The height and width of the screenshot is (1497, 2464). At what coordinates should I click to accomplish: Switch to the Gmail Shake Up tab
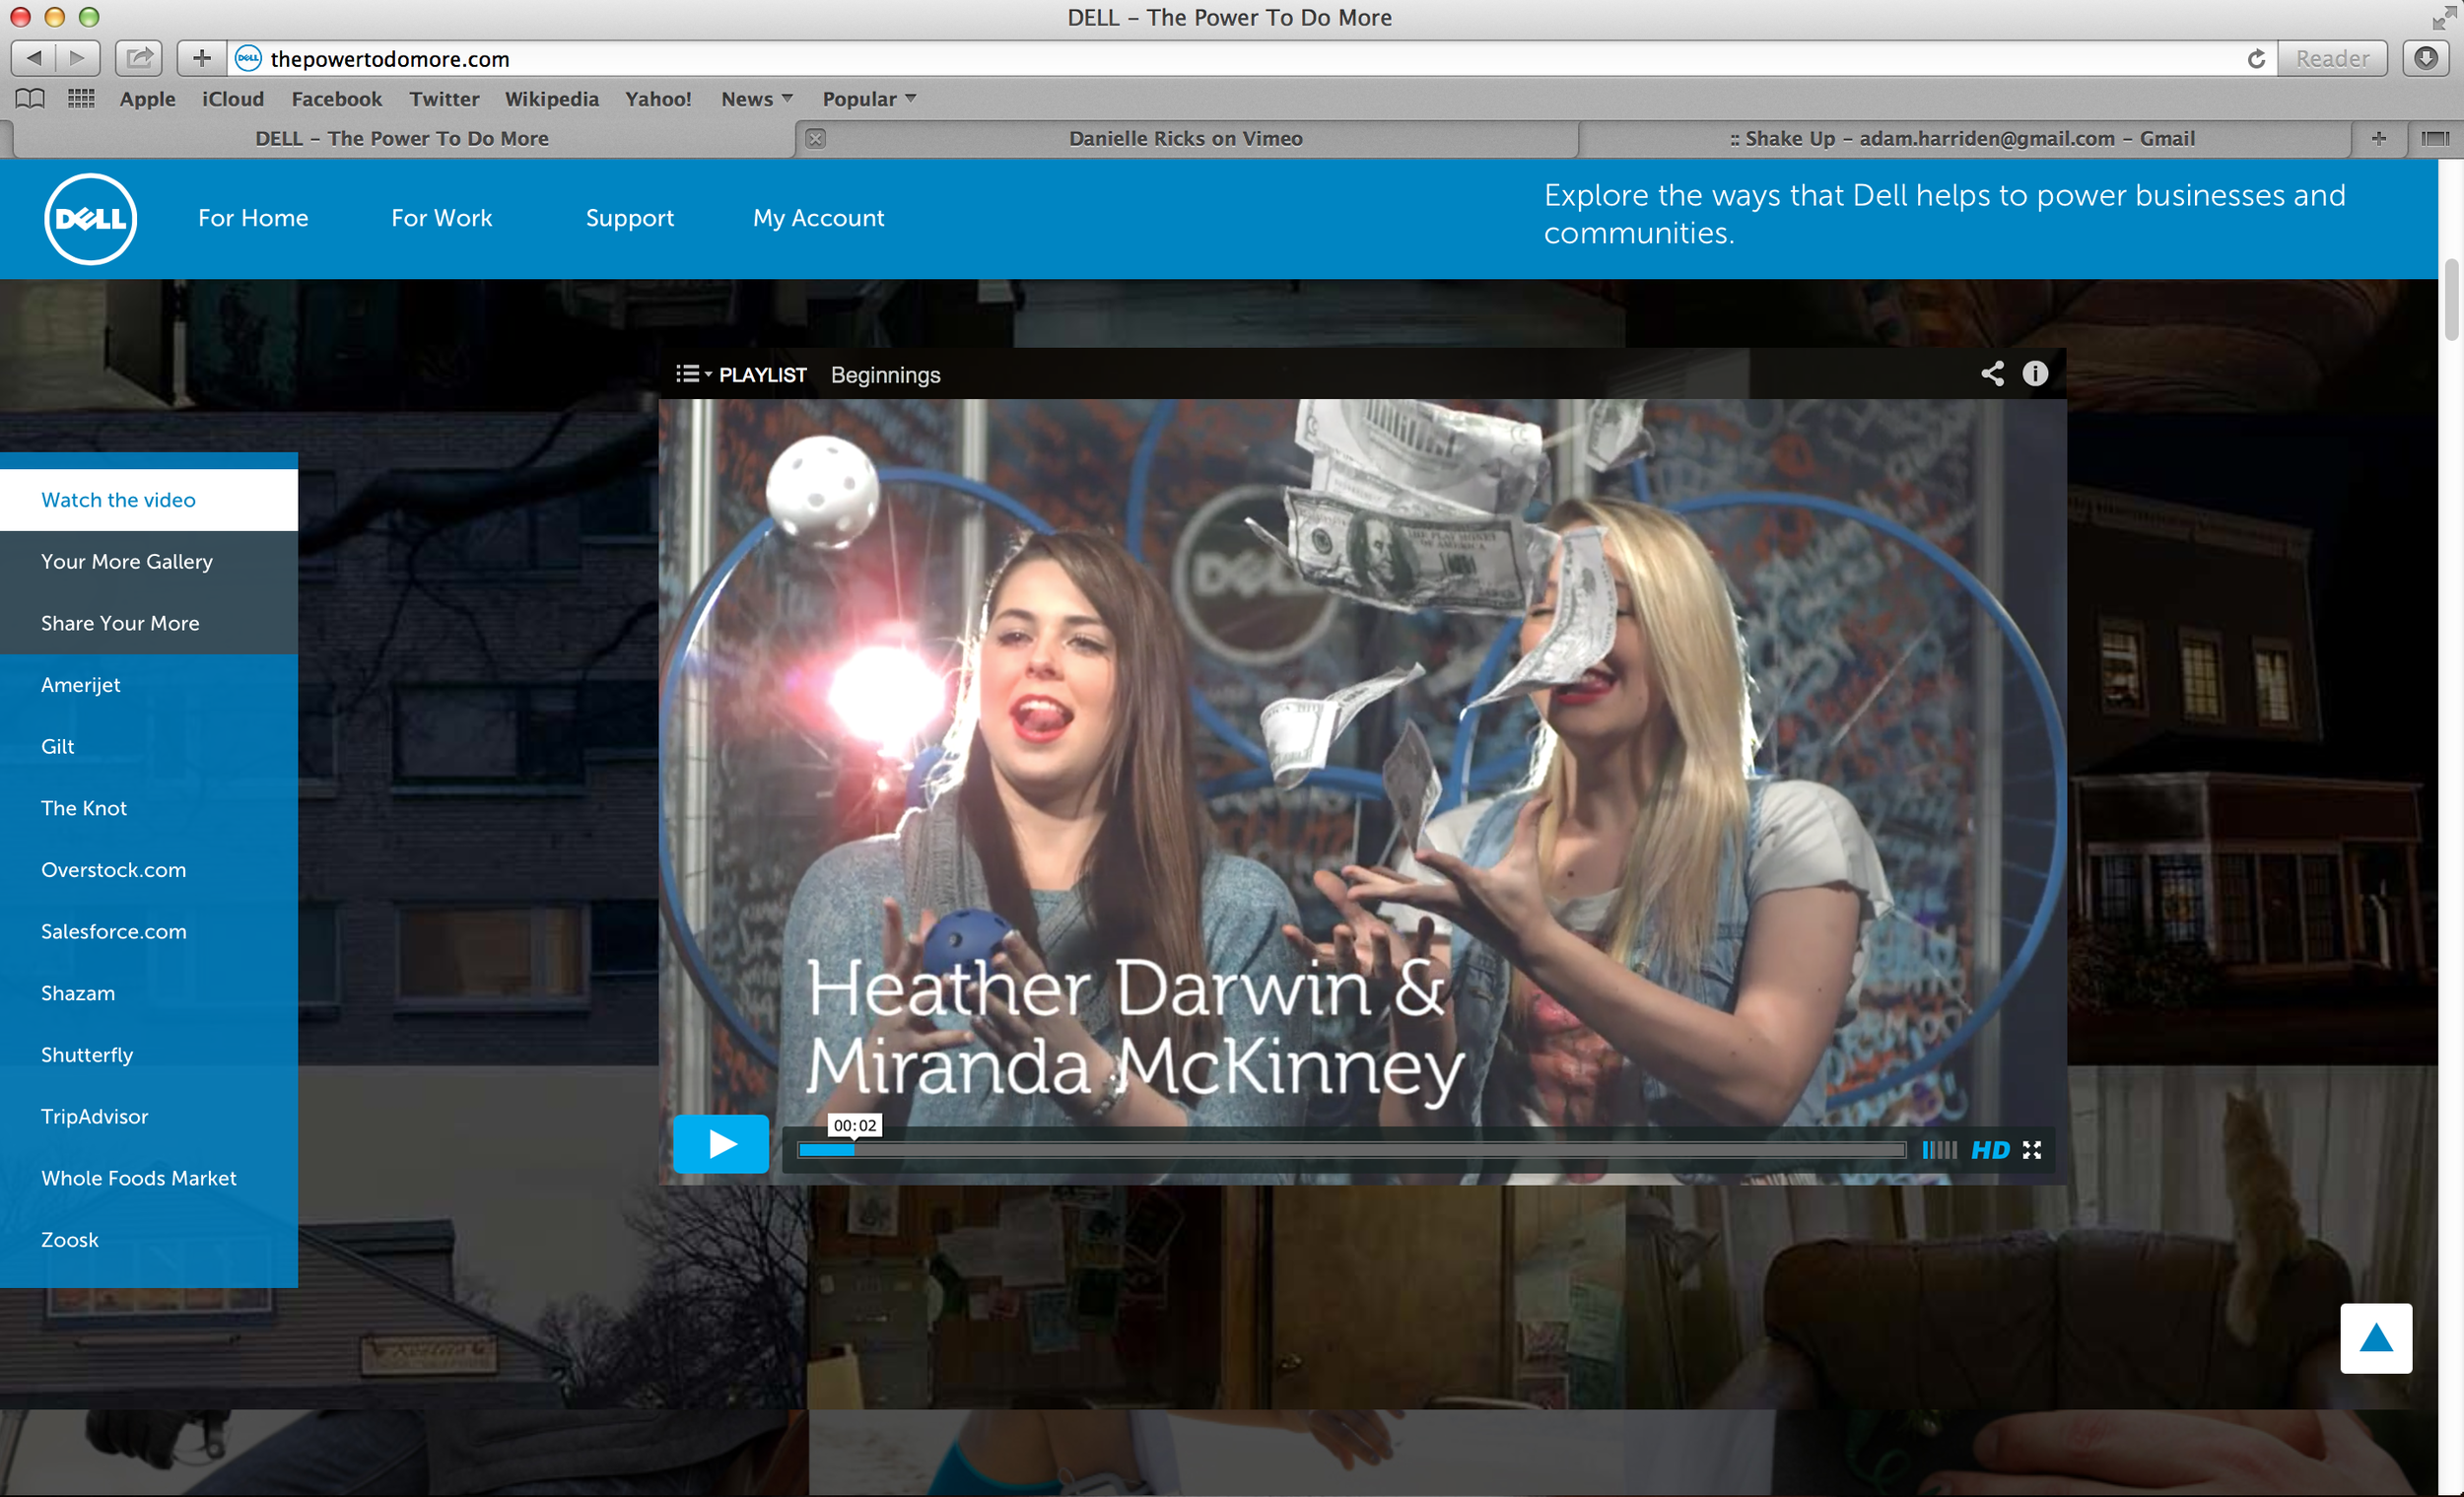pyautogui.click(x=1962, y=139)
